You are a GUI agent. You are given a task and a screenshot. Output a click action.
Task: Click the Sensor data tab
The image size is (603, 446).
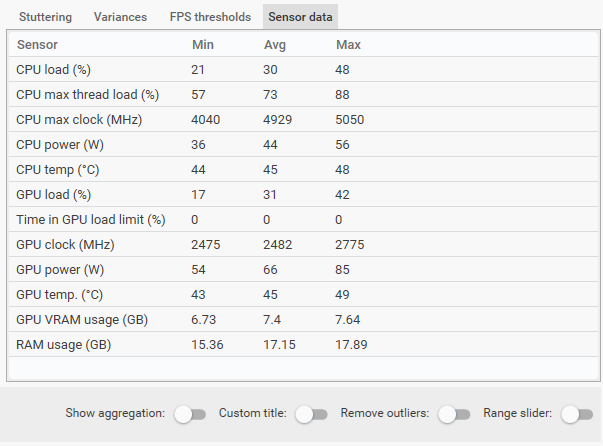point(300,17)
